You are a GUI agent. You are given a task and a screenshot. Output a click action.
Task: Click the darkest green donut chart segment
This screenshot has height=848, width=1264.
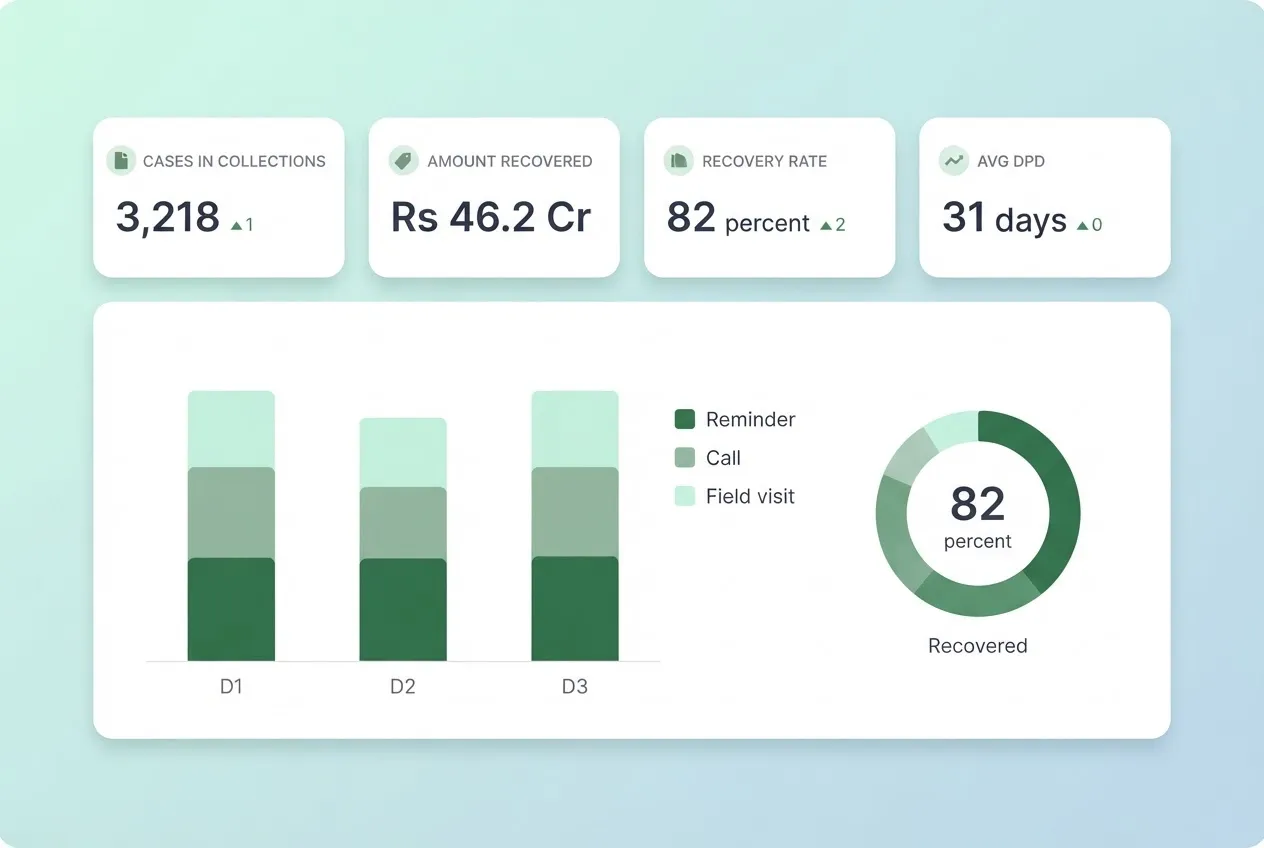1062,498
